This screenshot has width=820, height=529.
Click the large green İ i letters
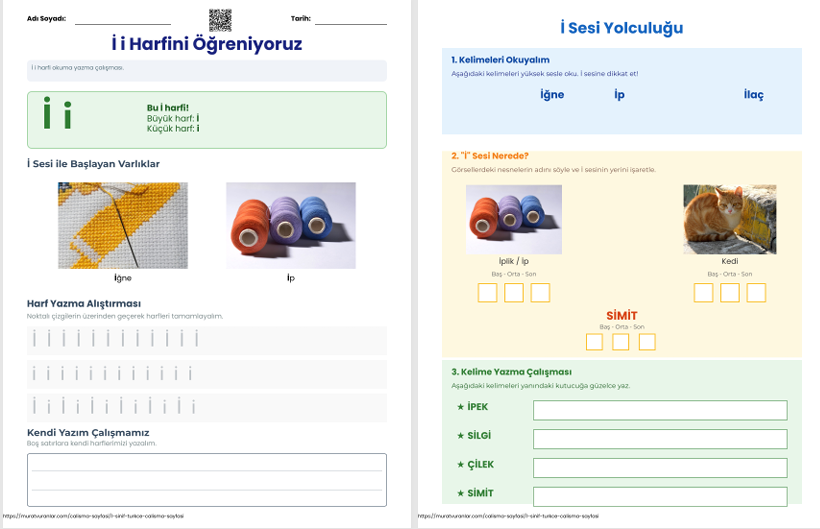[x=57, y=115]
